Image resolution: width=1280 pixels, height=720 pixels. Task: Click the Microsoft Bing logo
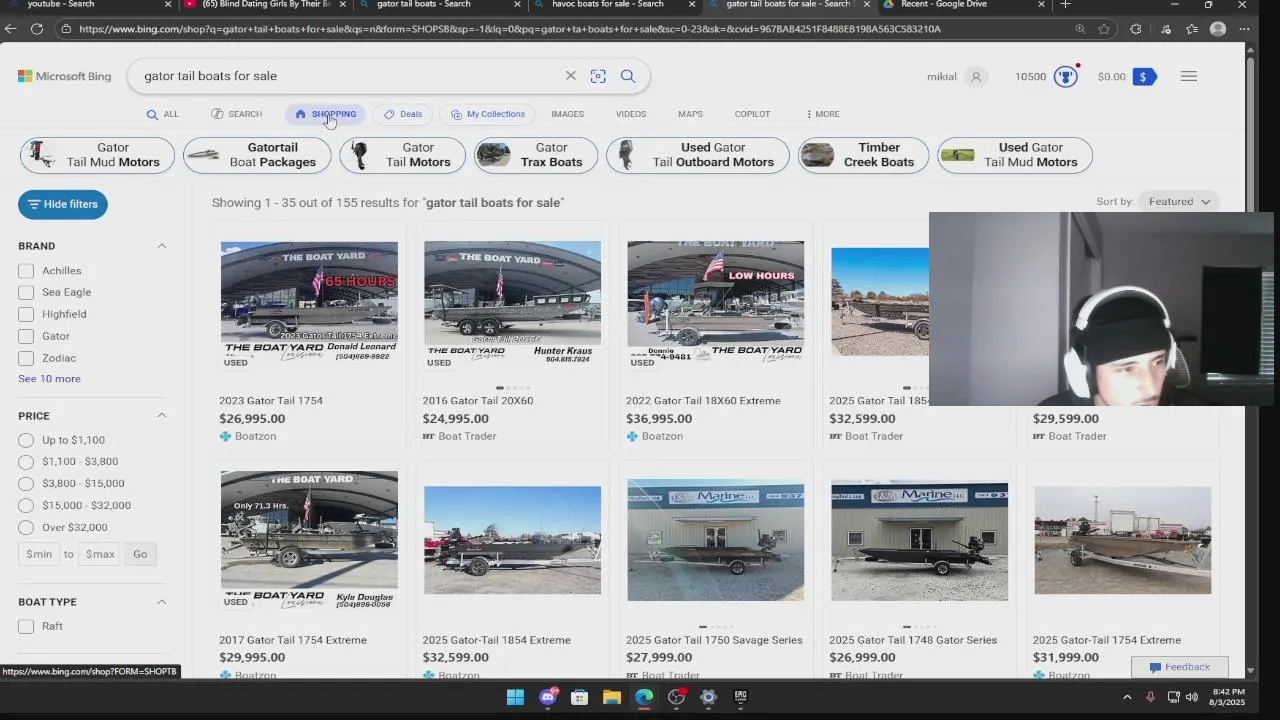[64, 76]
